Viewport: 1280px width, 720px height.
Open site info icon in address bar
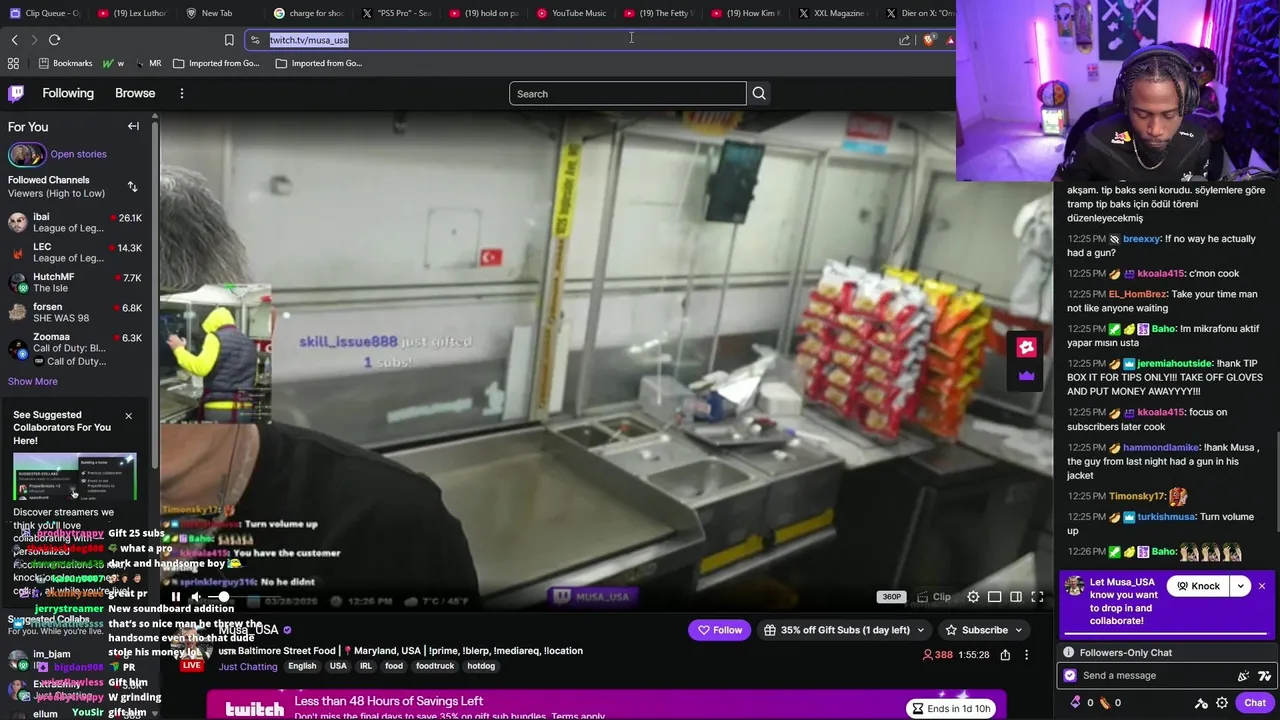click(x=255, y=40)
